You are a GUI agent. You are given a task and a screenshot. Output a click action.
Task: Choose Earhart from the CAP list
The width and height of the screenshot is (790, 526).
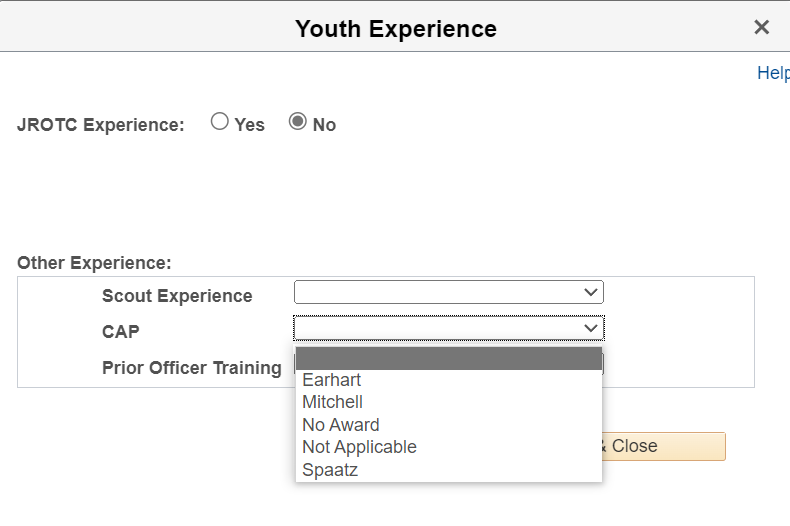click(x=332, y=380)
